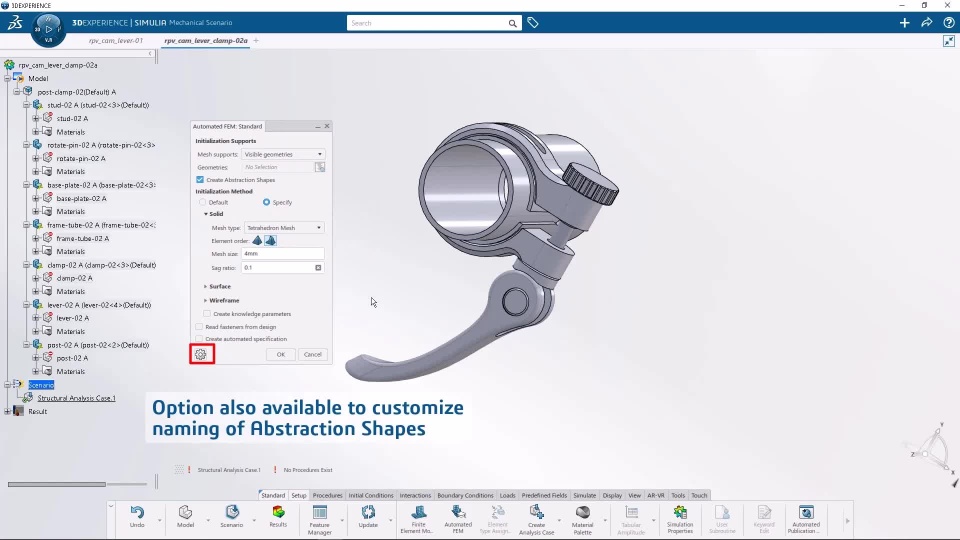Switch to the Interactions tab
The width and height of the screenshot is (960, 540).
tap(415, 495)
